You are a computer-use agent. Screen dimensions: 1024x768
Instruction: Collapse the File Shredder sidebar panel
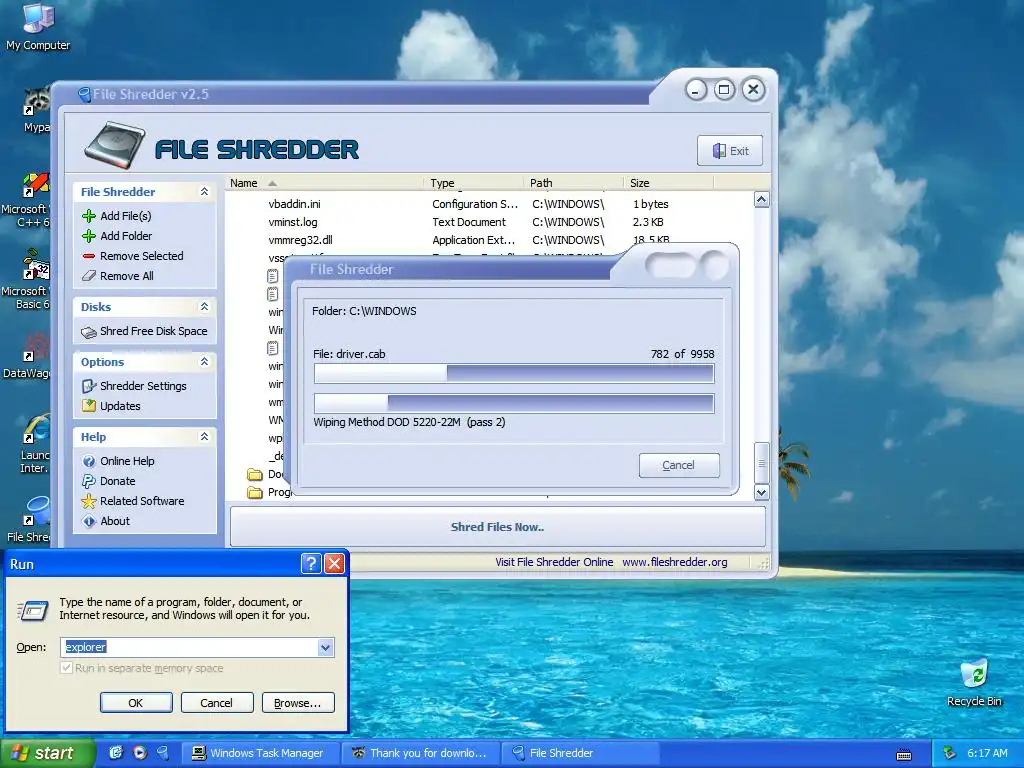[x=204, y=191]
